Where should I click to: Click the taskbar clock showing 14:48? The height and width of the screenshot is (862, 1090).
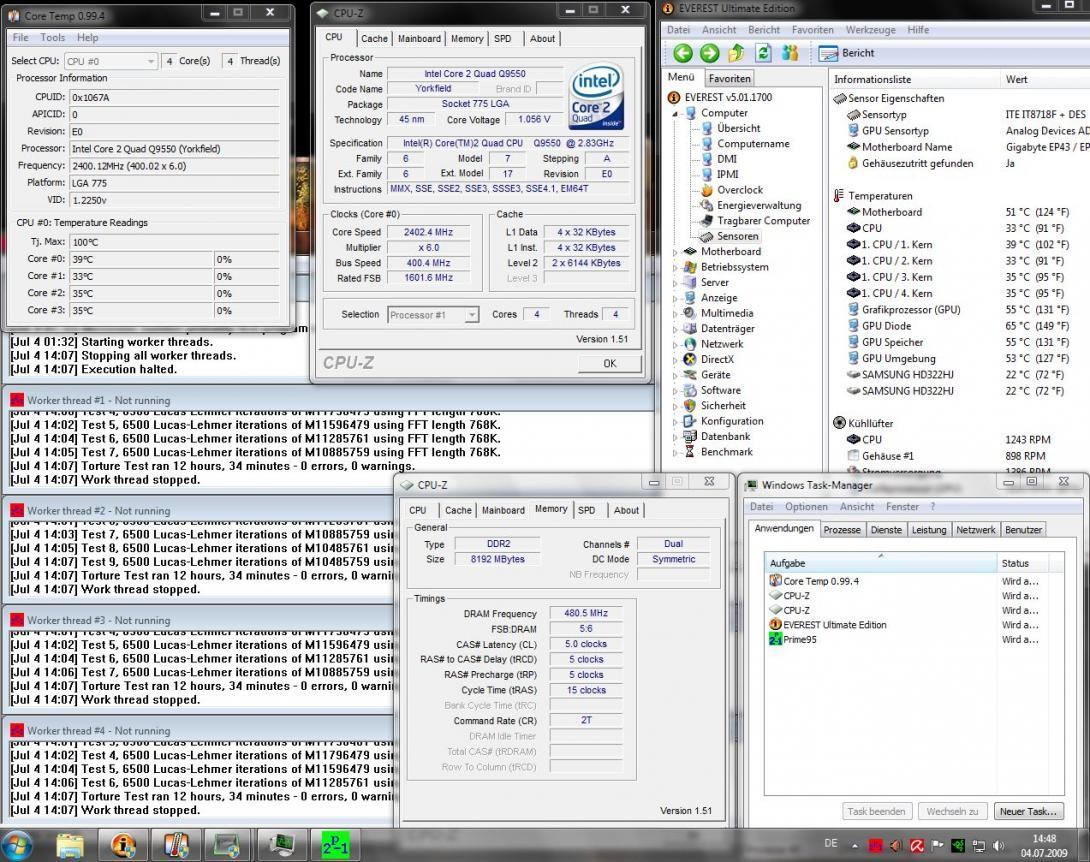(1044, 845)
